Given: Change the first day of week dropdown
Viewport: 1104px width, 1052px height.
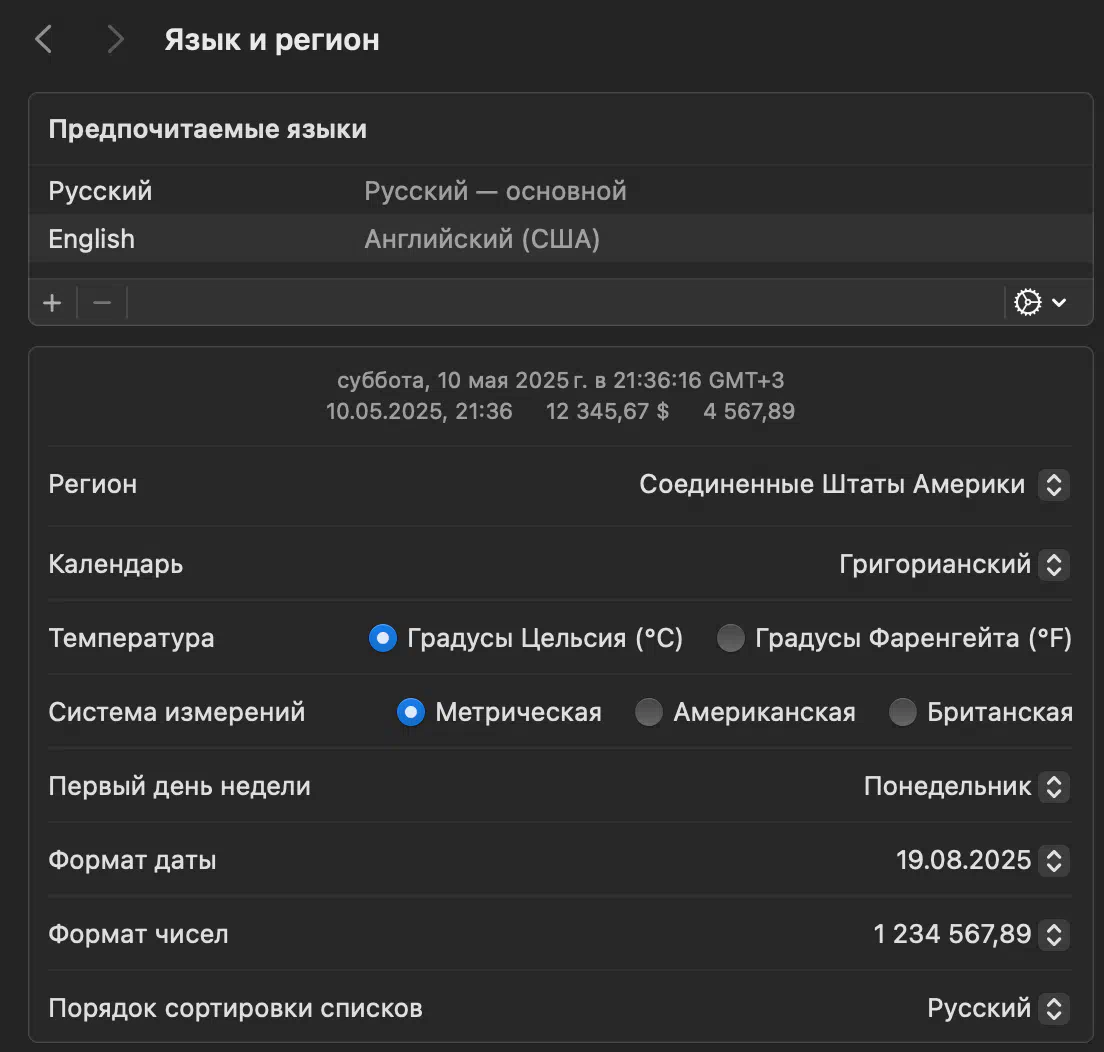Looking at the screenshot, I should tap(1052, 787).
